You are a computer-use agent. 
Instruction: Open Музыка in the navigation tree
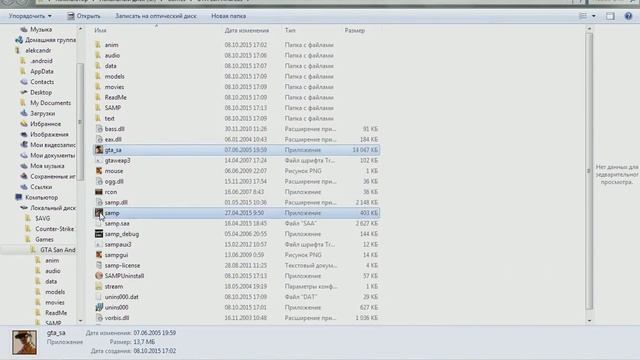41,29
